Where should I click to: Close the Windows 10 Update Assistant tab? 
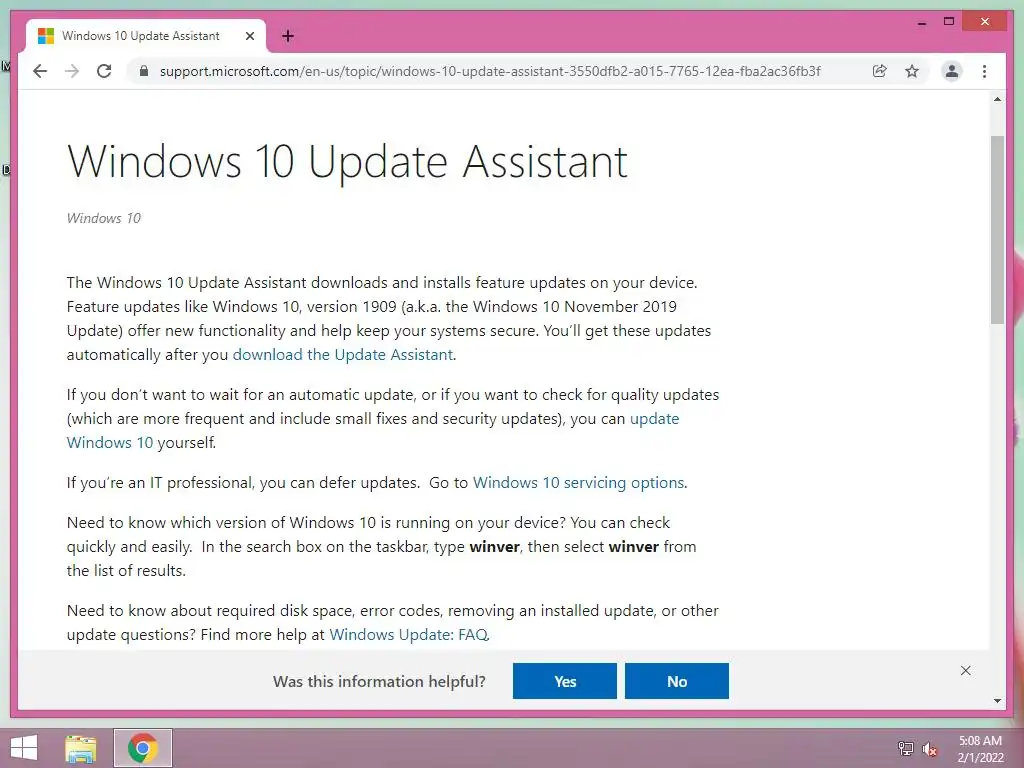[x=249, y=36]
